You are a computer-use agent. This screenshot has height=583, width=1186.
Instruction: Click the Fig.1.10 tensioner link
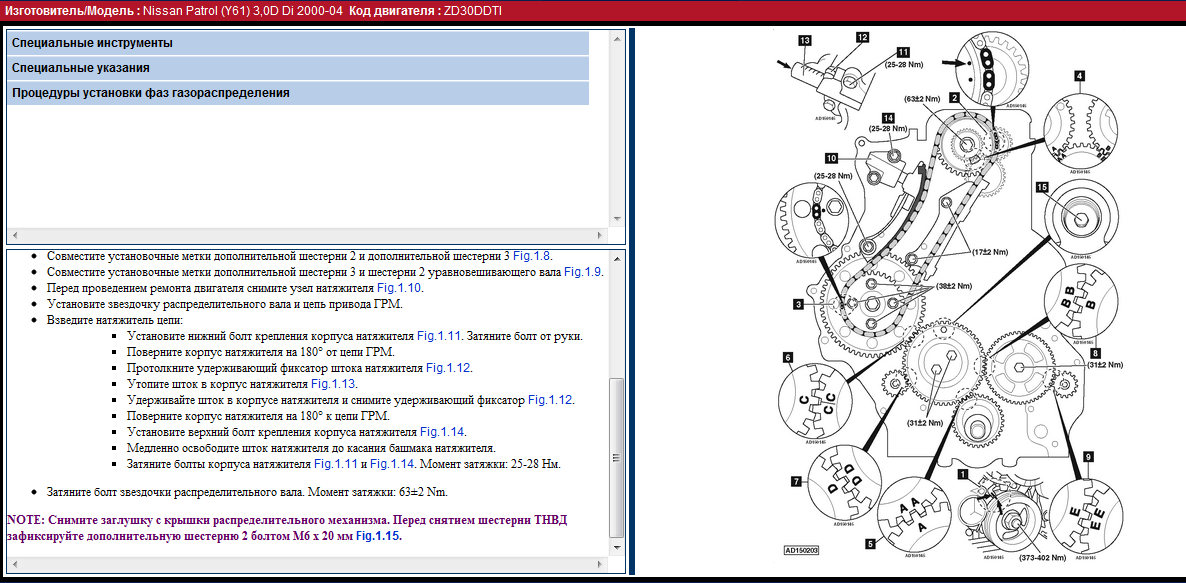point(399,288)
